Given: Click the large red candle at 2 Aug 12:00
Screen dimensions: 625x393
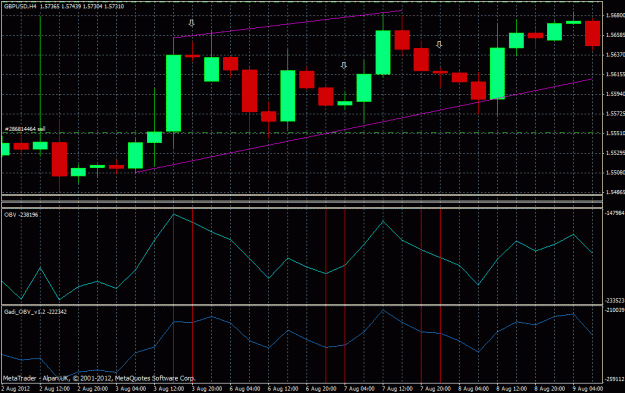Looking at the screenshot, I should point(59,159).
